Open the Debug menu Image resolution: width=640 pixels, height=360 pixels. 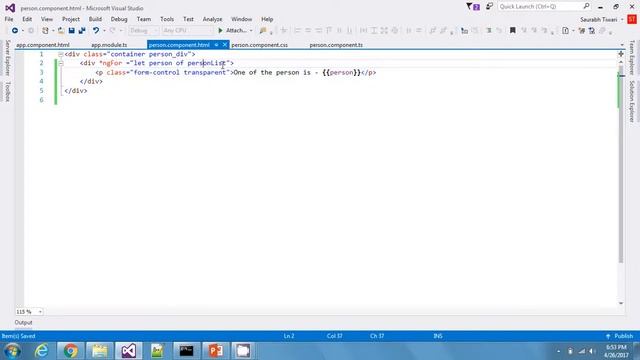click(119, 19)
